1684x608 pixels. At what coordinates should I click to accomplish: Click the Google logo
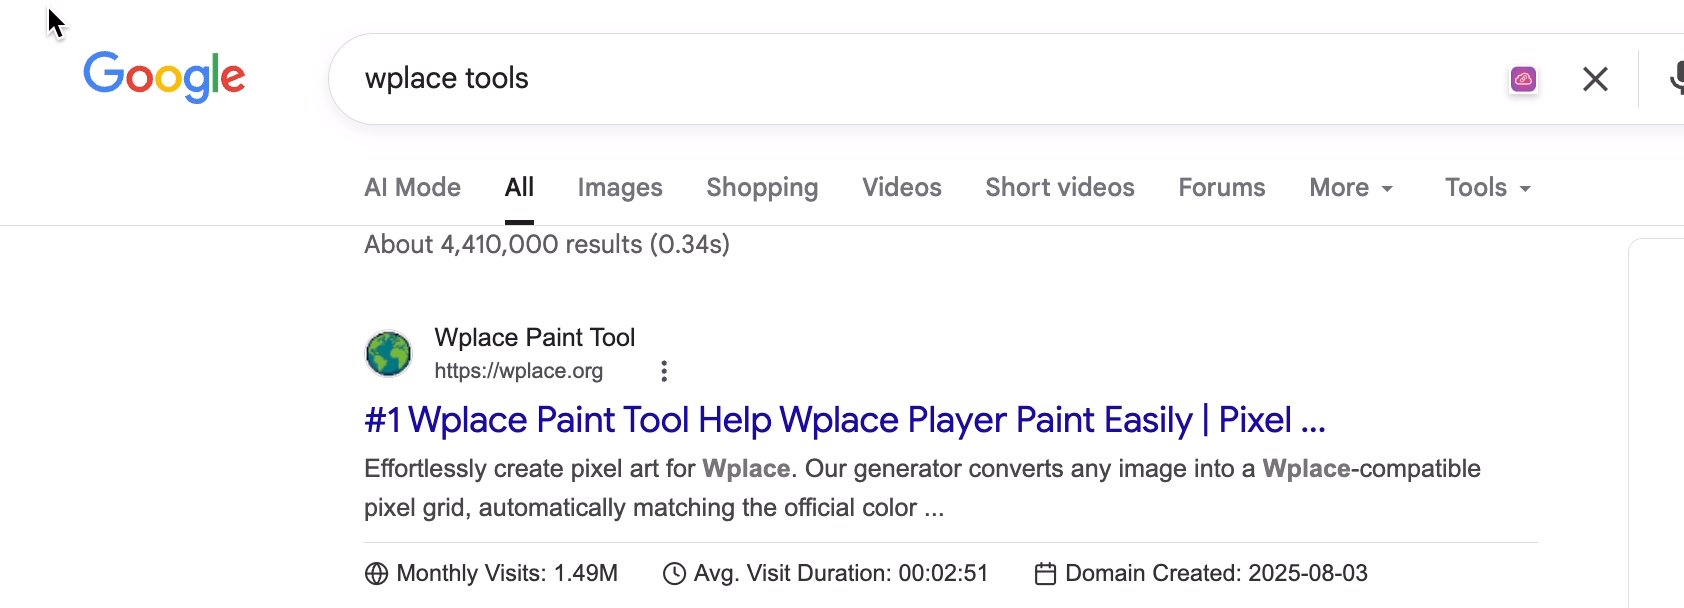pyautogui.click(x=164, y=76)
